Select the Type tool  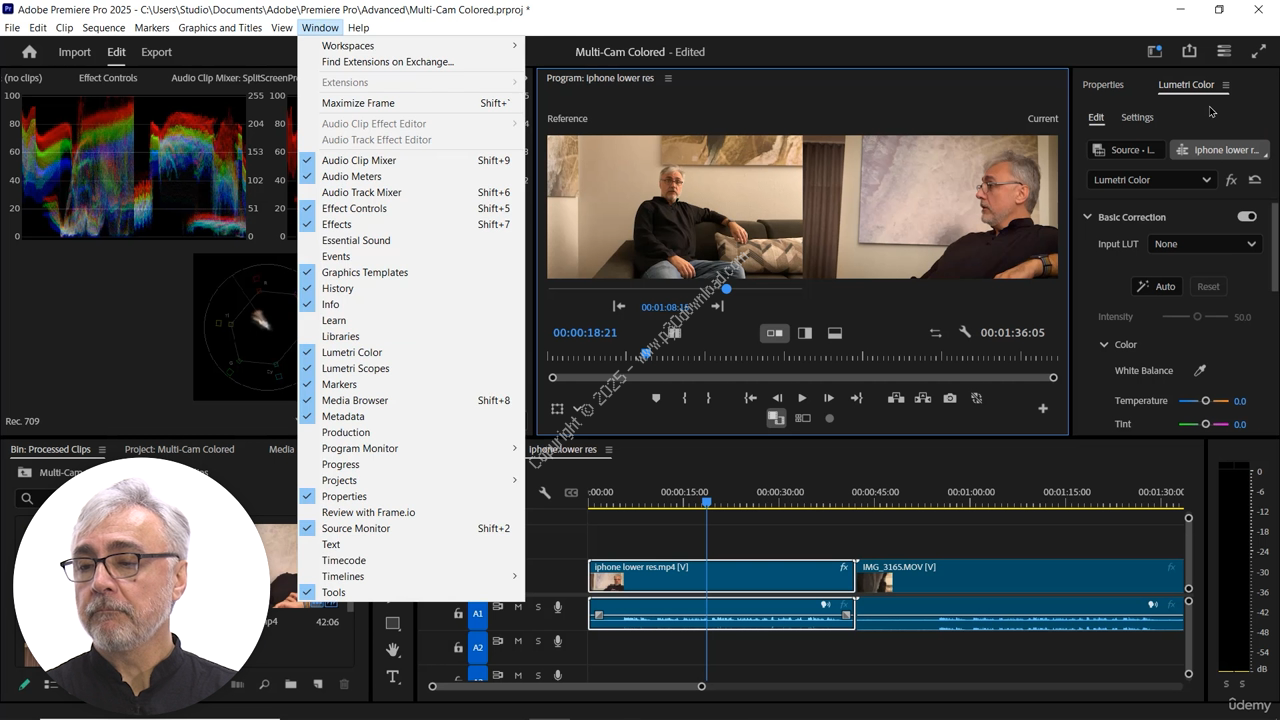pyautogui.click(x=393, y=677)
